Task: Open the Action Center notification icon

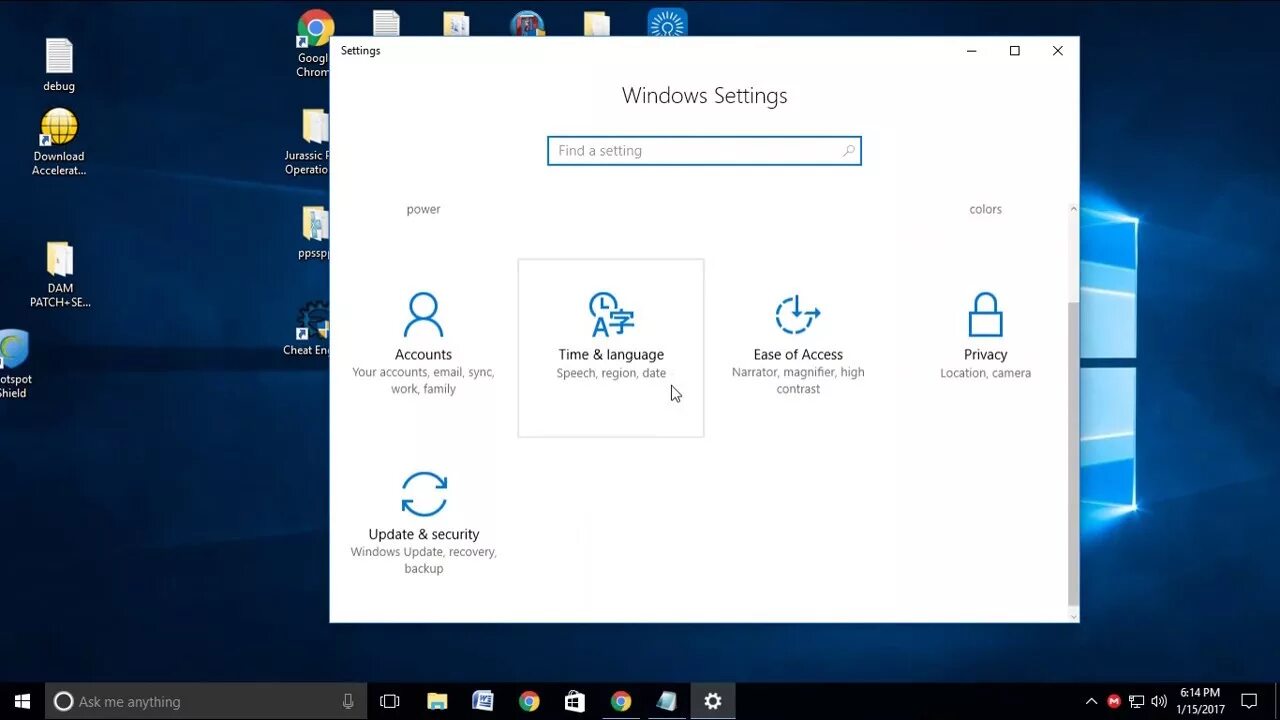Action: [x=1249, y=701]
